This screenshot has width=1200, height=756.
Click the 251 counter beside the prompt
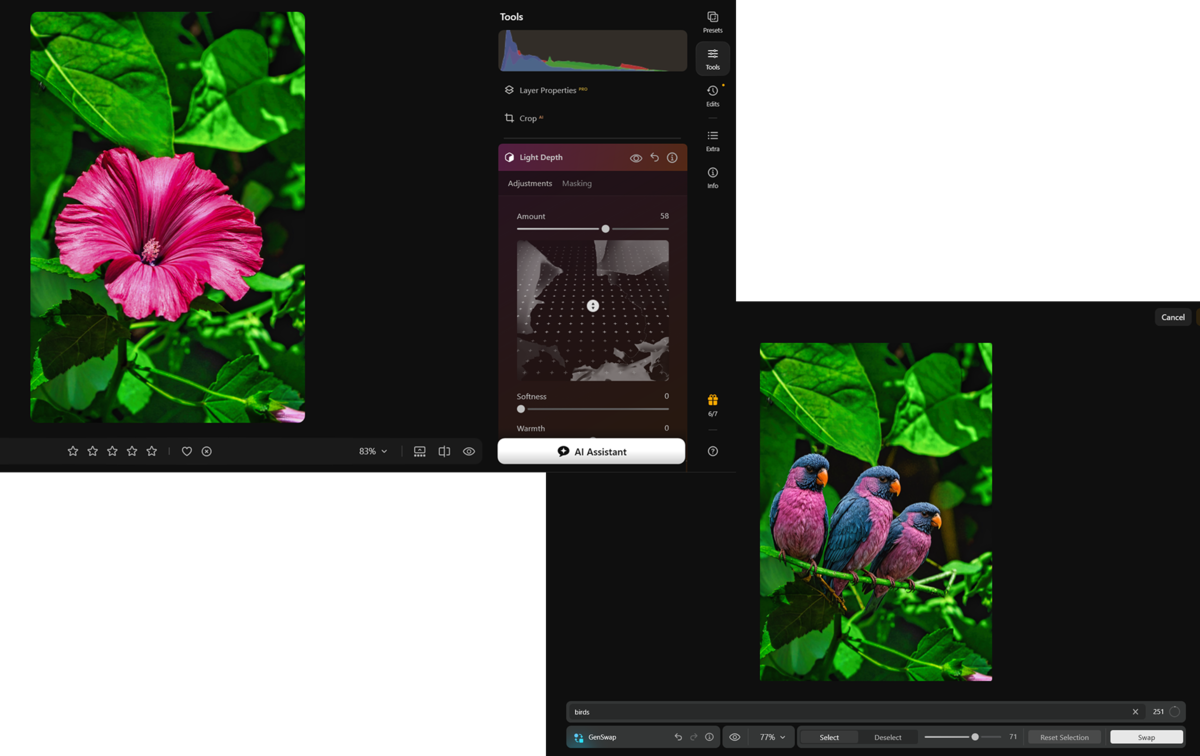coord(1158,712)
